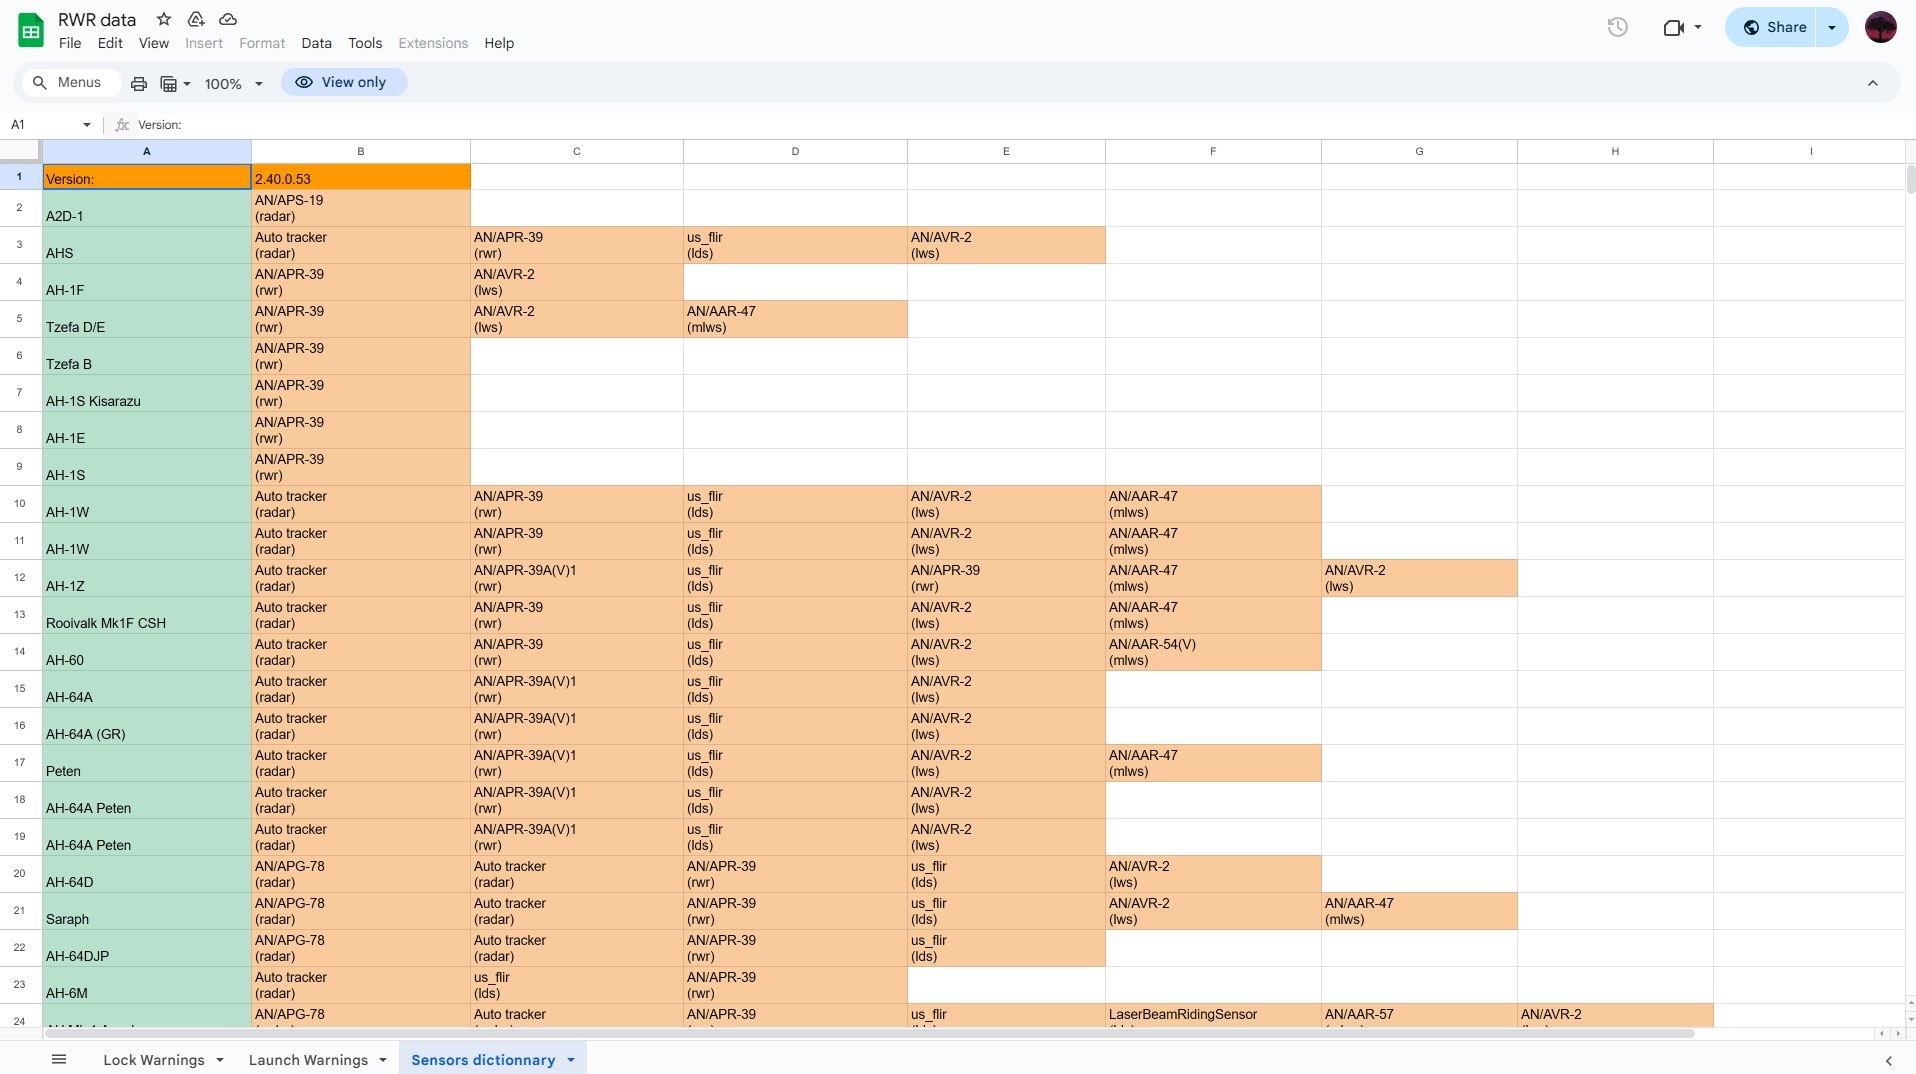Image resolution: width=1916 pixels, height=1074 pixels.
Task: Click the video call camera icon
Action: pos(1673,27)
